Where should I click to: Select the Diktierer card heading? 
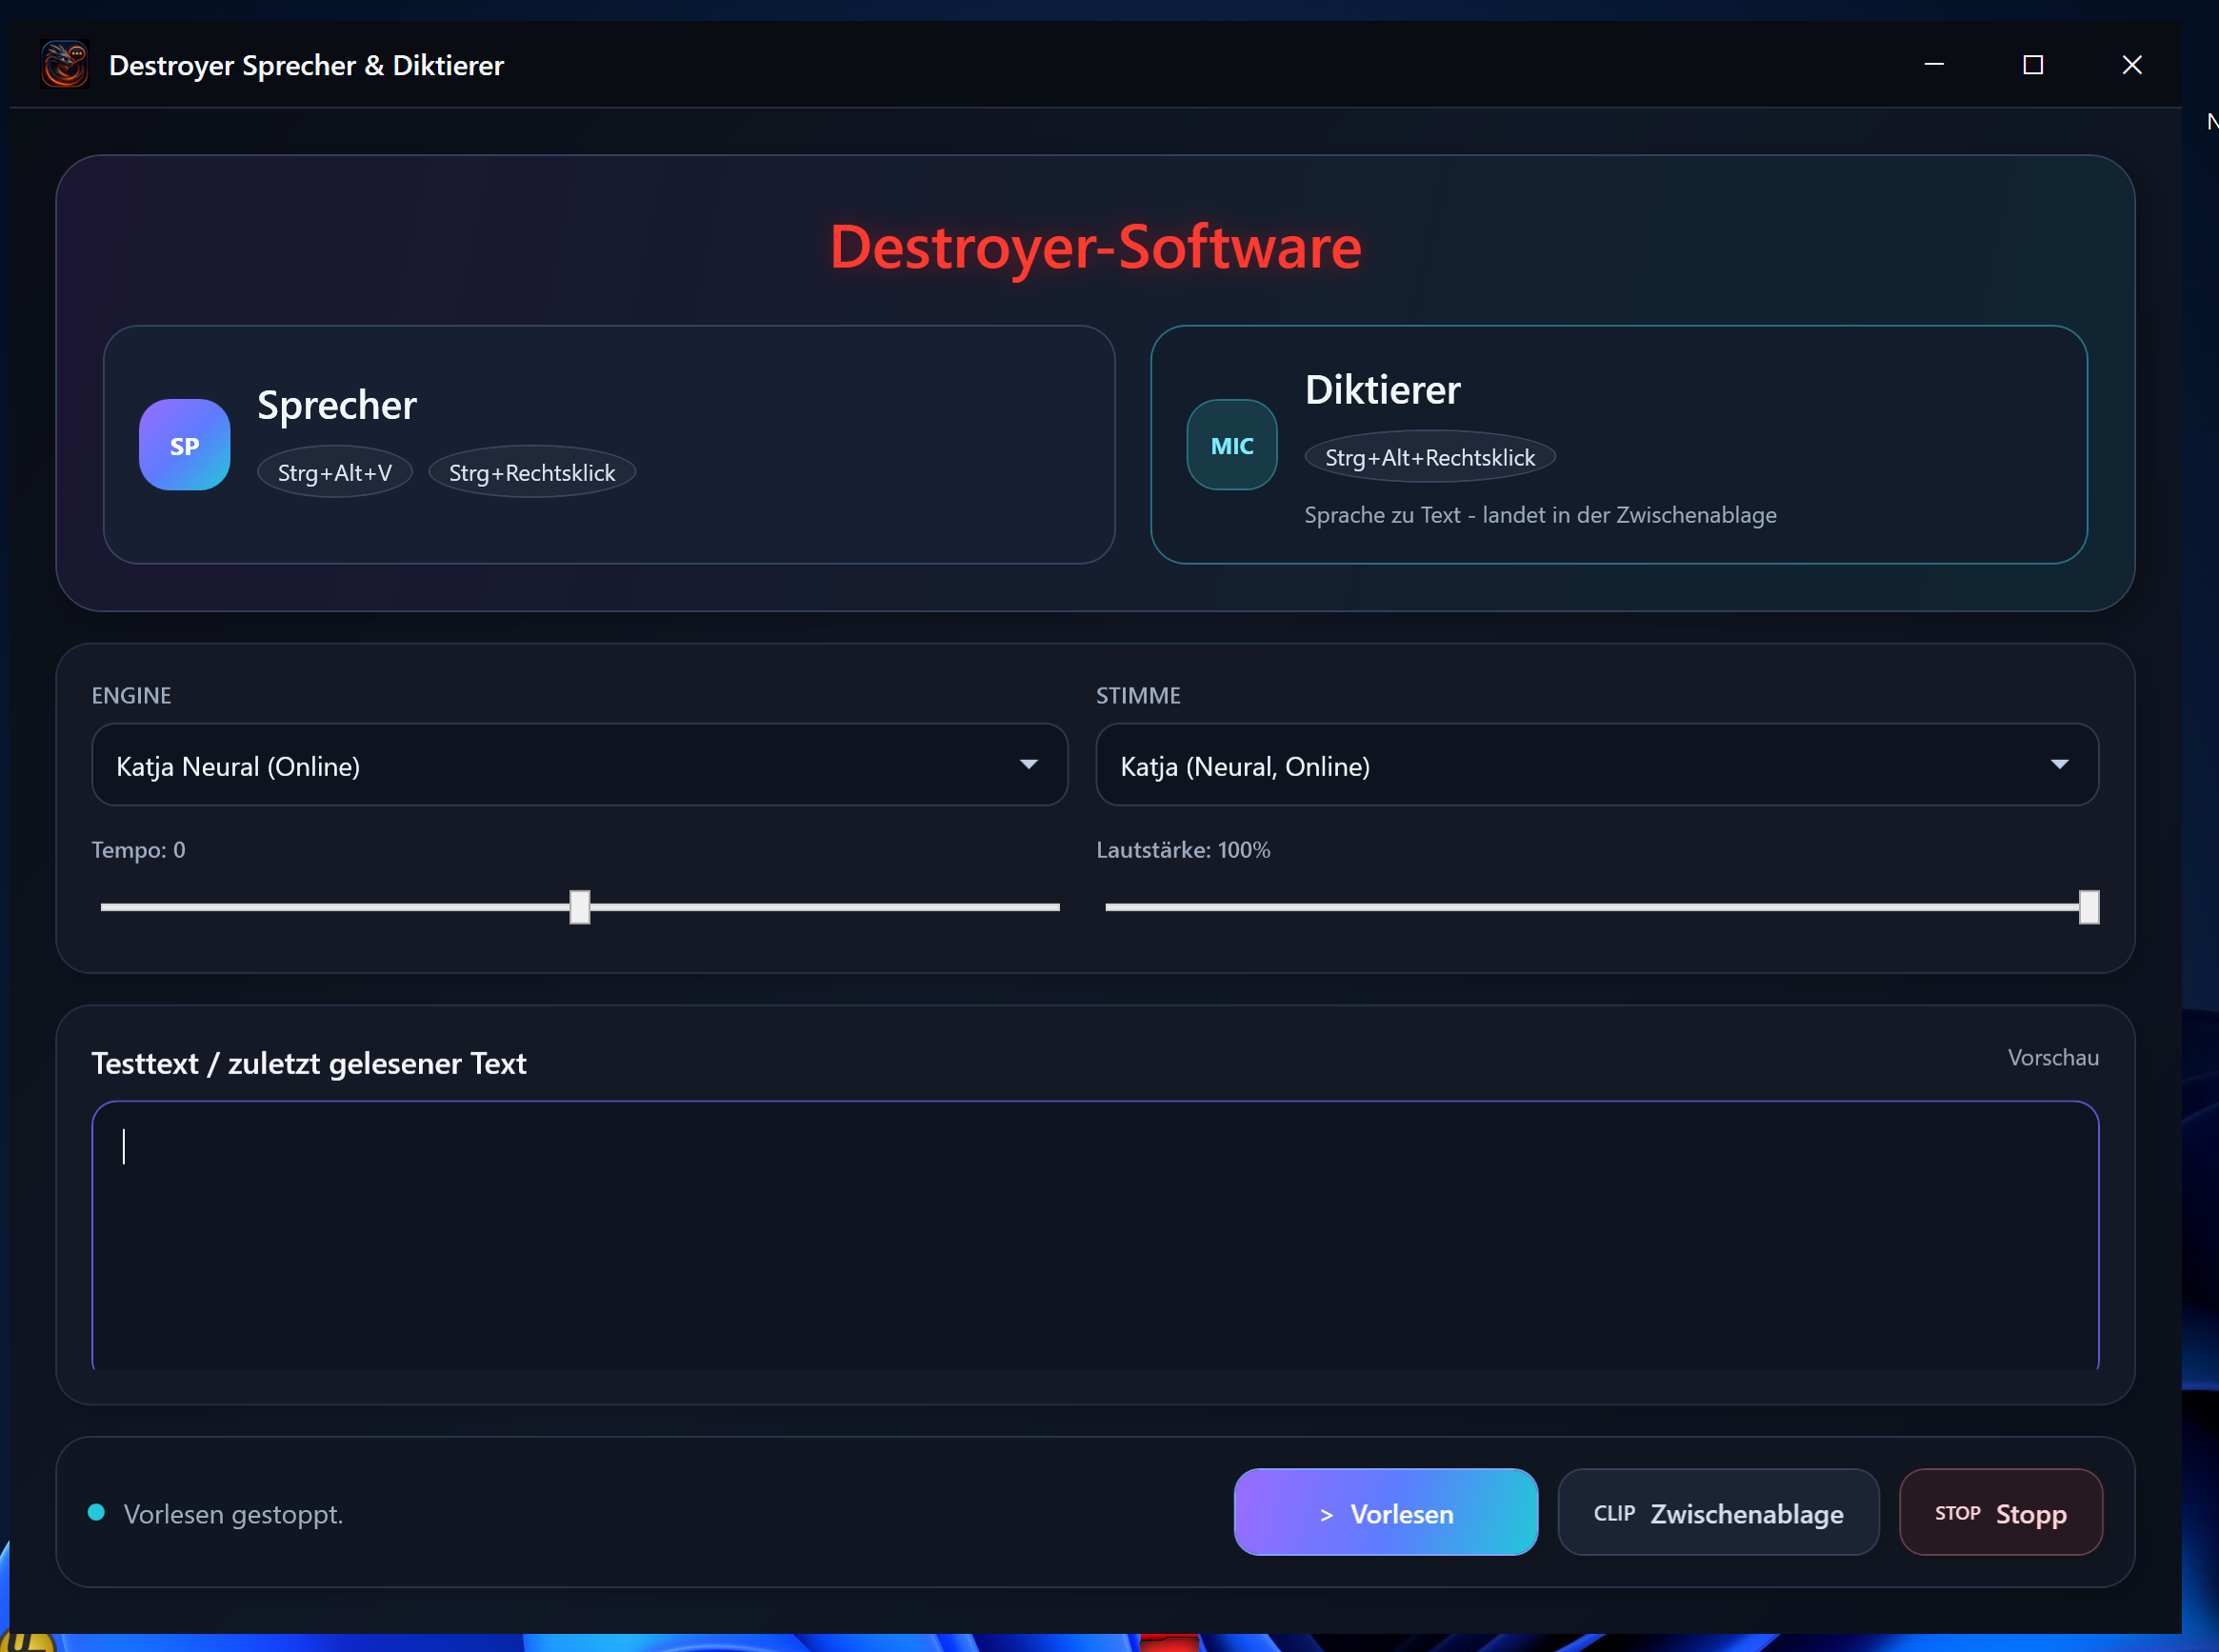point(1382,390)
